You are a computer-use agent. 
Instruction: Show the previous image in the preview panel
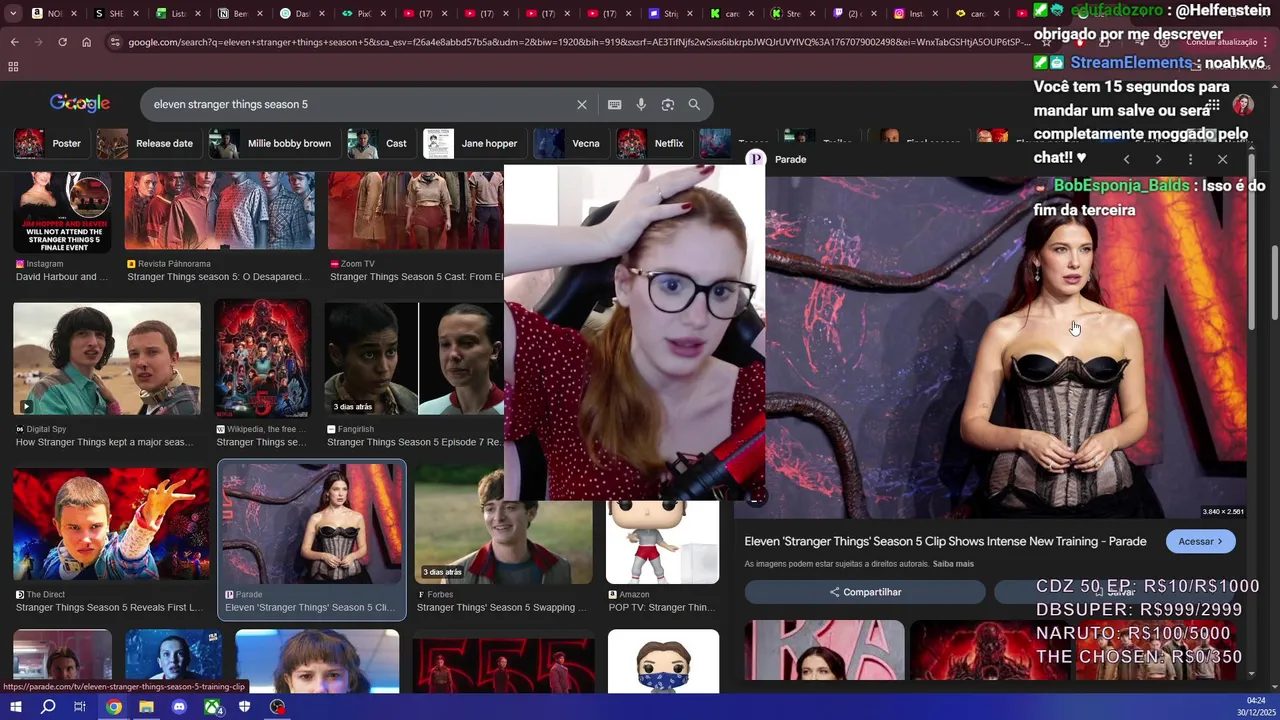click(x=1126, y=159)
